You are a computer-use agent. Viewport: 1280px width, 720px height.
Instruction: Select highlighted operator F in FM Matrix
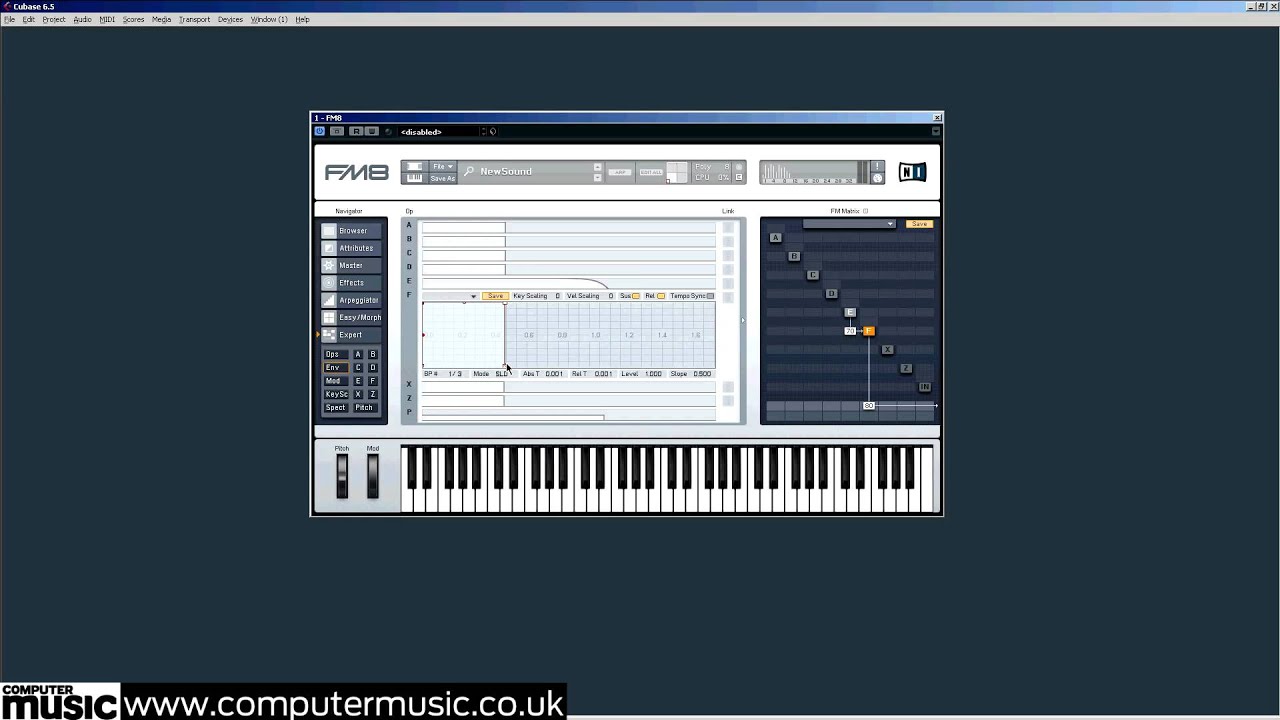tap(868, 331)
